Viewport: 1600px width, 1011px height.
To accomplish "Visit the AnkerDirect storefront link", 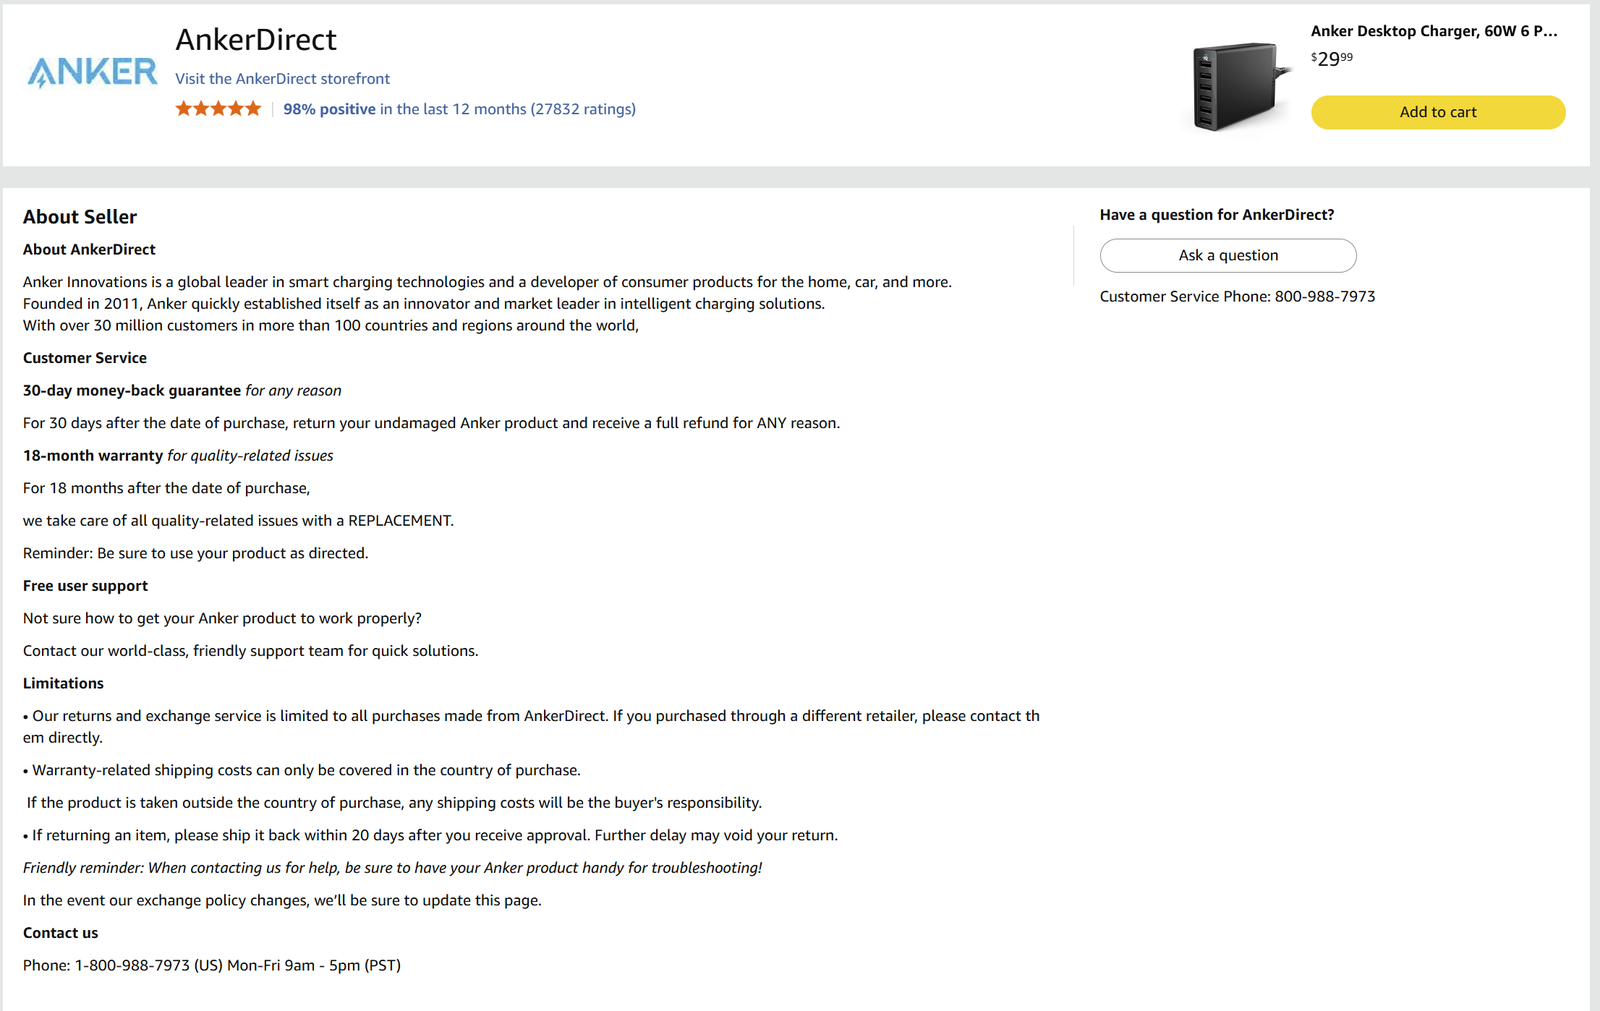I will (282, 78).
